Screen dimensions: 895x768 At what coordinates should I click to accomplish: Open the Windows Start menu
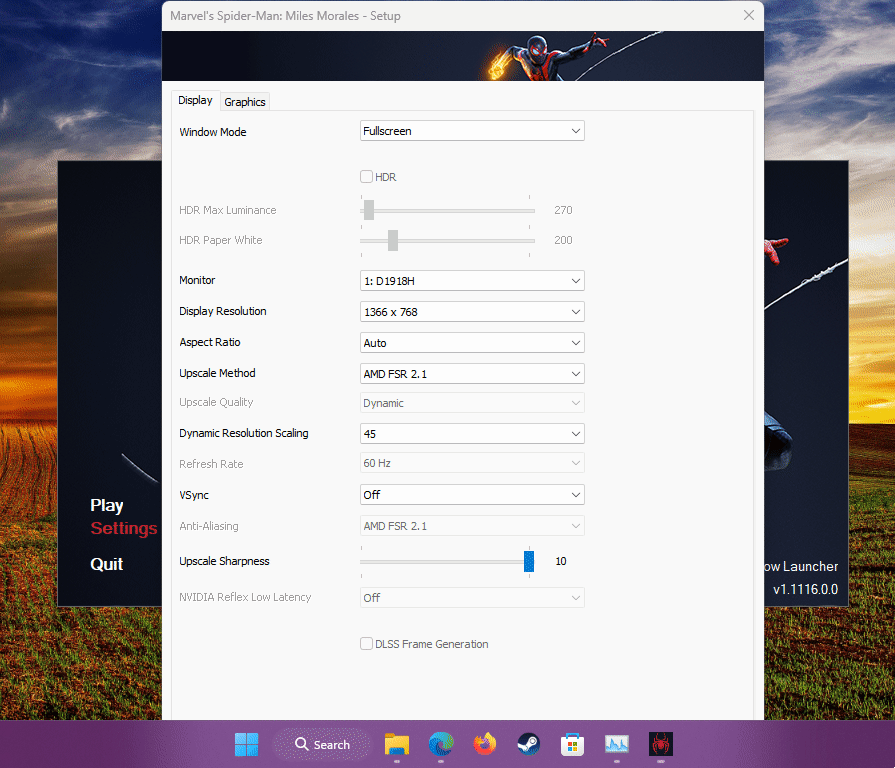tap(247, 744)
